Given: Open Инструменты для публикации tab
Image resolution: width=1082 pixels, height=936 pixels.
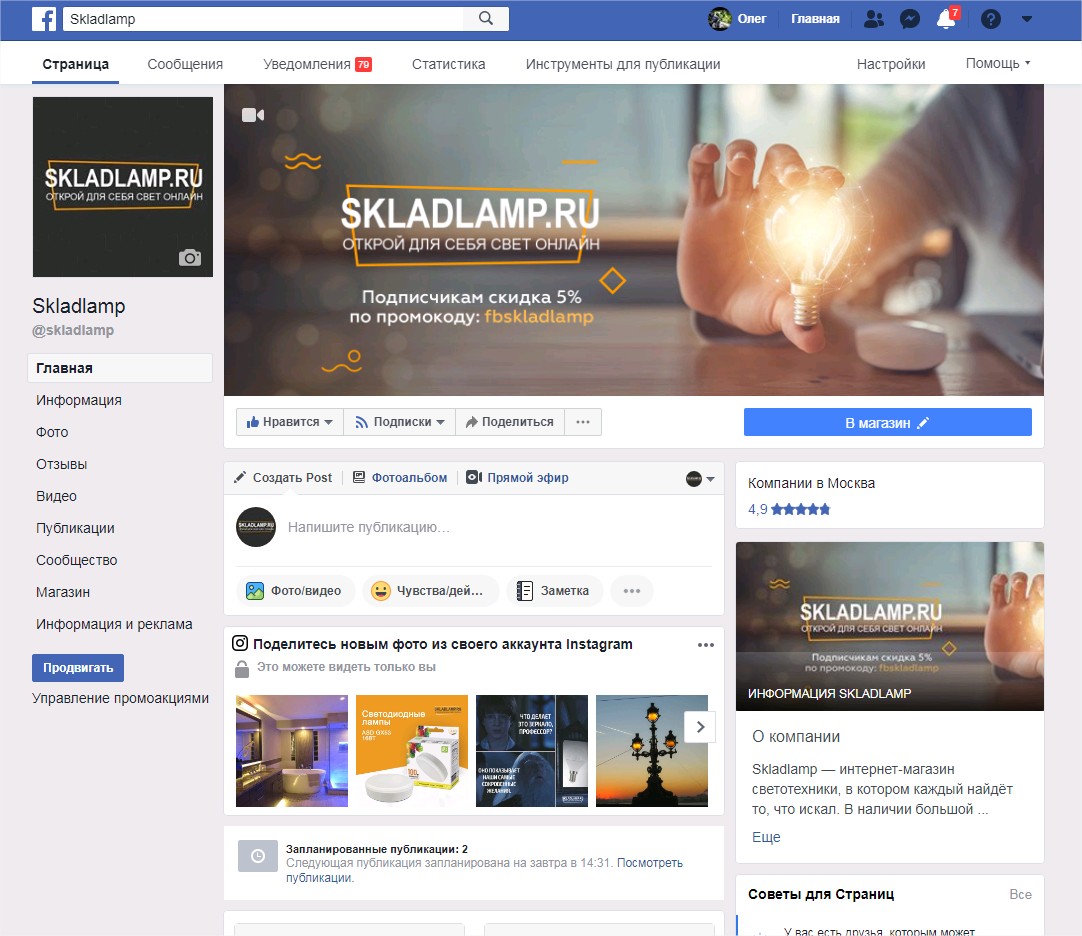Looking at the screenshot, I should [x=622, y=64].
